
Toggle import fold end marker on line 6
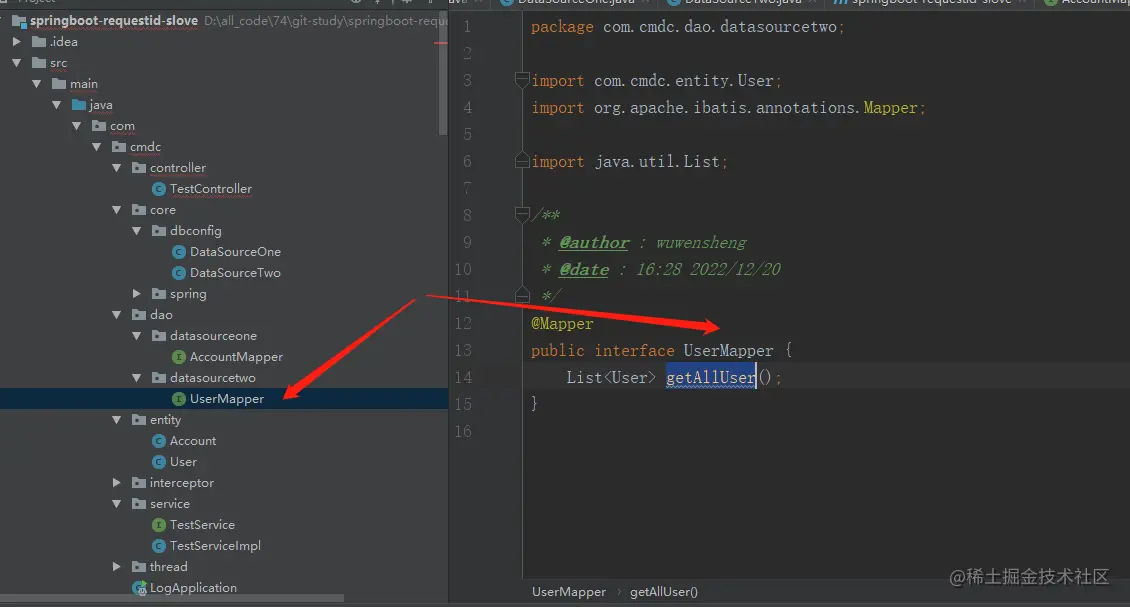(x=522, y=161)
